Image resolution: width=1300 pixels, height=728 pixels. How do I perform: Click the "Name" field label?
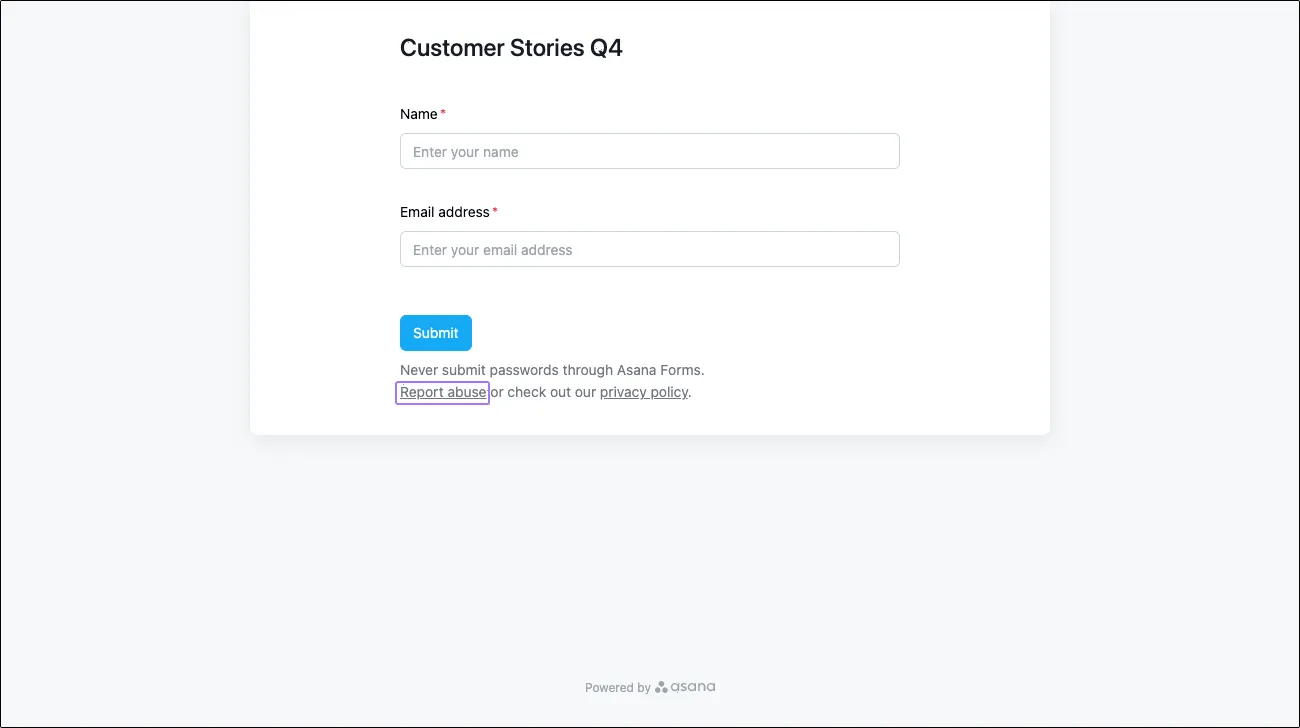[x=419, y=114]
